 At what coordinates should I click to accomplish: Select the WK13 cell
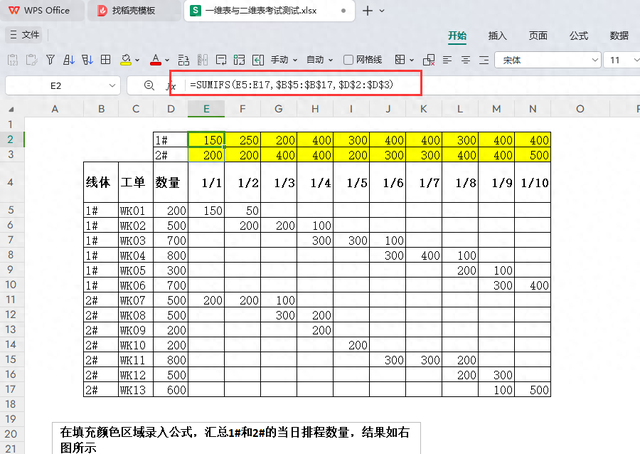(x=136, y=390)
